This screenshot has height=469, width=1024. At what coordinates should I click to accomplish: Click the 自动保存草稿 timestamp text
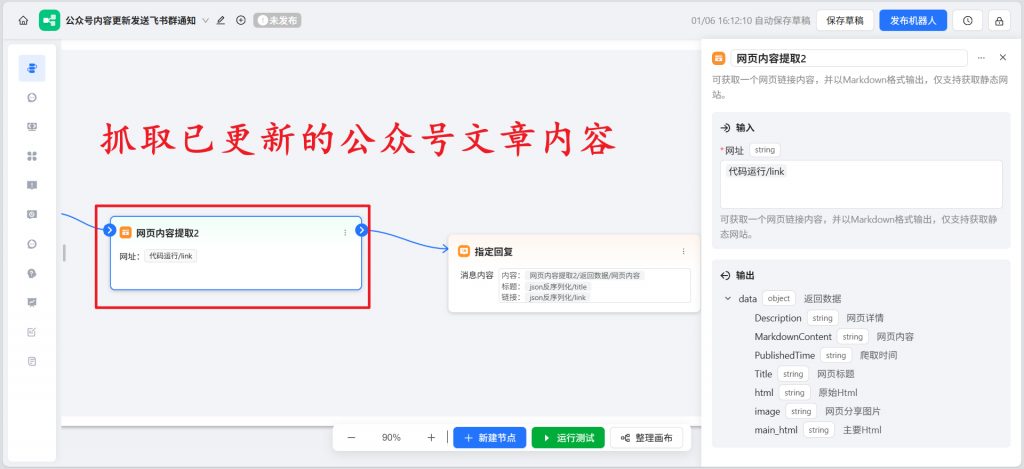click(x=750, y=20)
